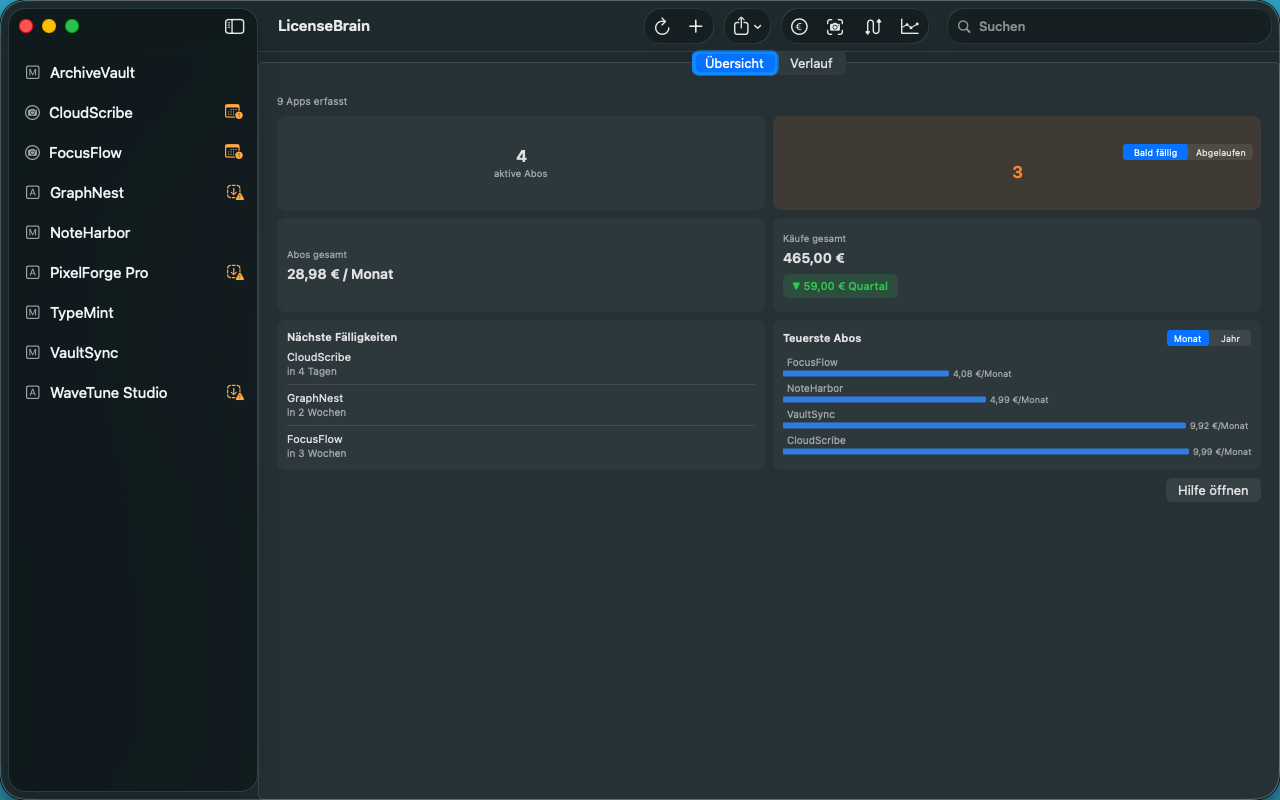Click the euro currency icon

799,27
